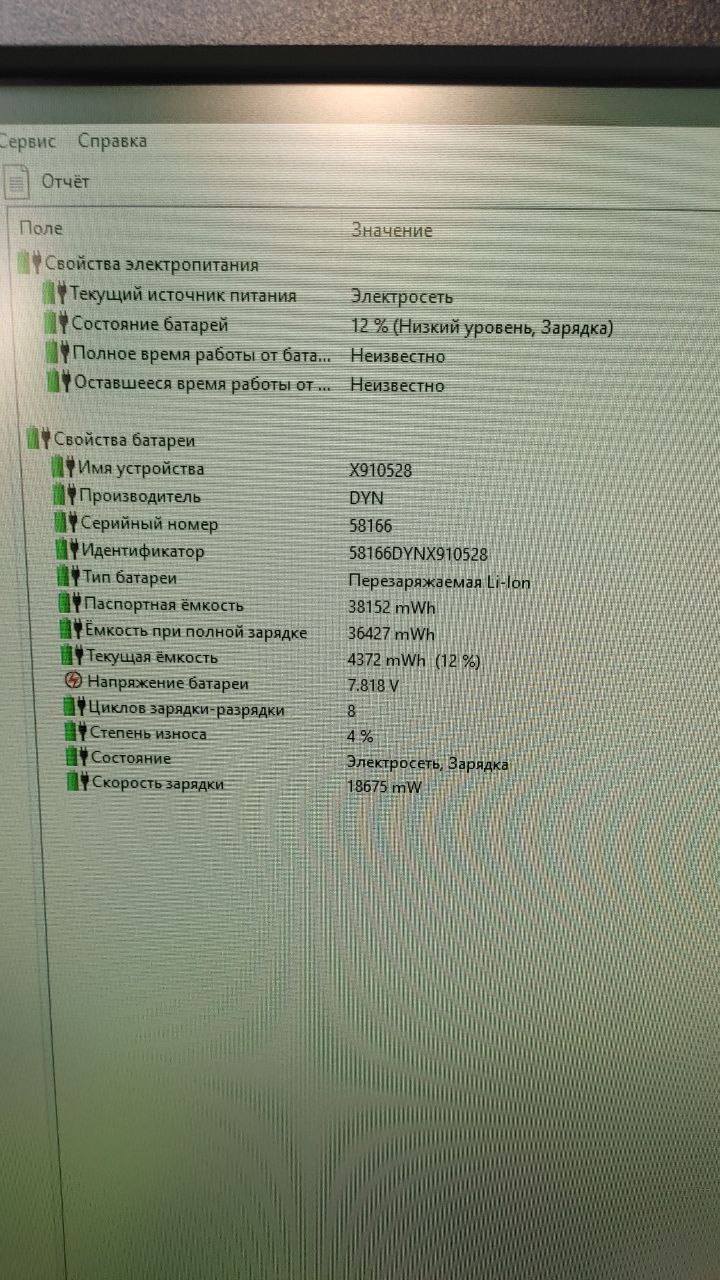720x1280 pixels.
Task: Select the Степень износа field label
Action: [149, 733]
